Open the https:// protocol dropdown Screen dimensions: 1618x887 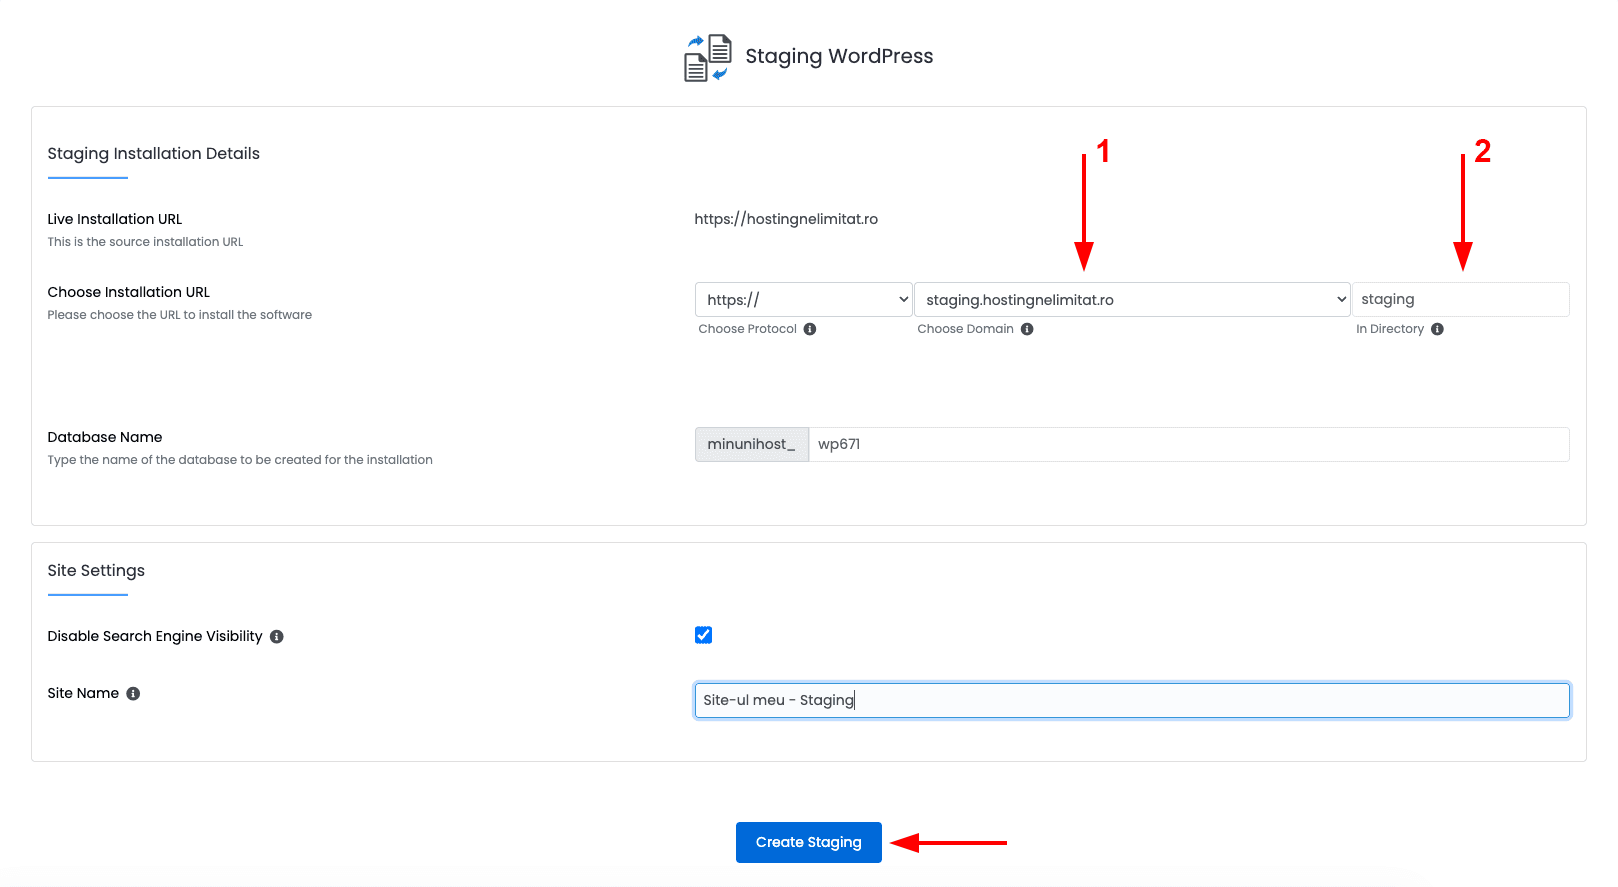(803, 300)
